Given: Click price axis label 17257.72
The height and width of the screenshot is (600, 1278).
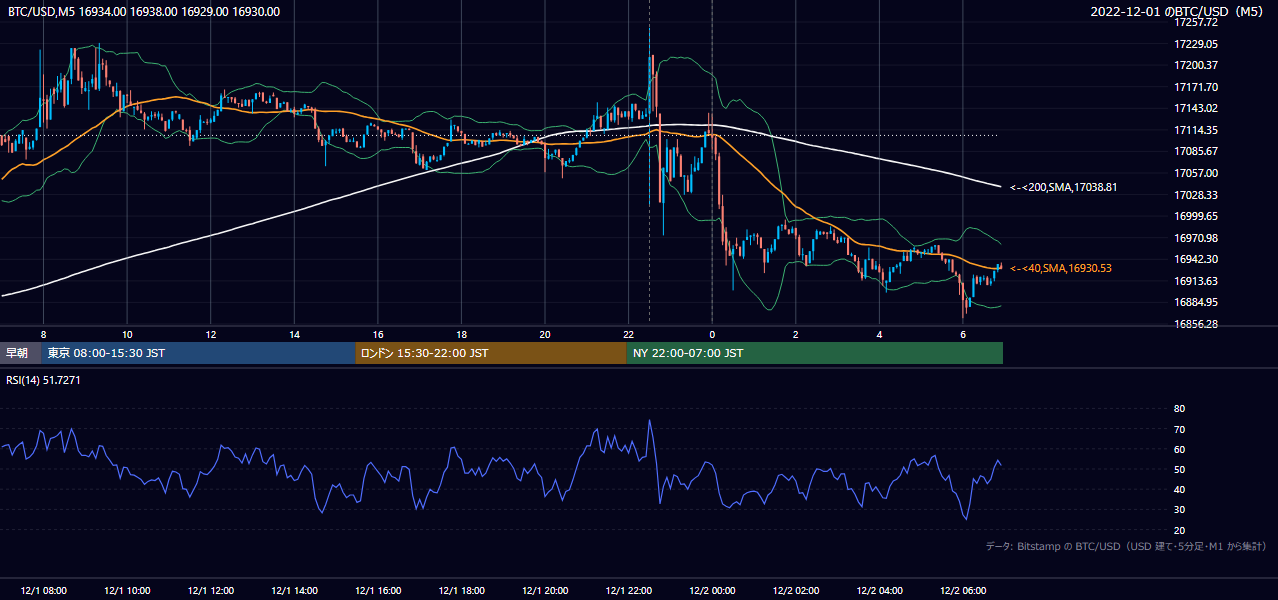Looking at the screenshot, I should pos(1196,22).
